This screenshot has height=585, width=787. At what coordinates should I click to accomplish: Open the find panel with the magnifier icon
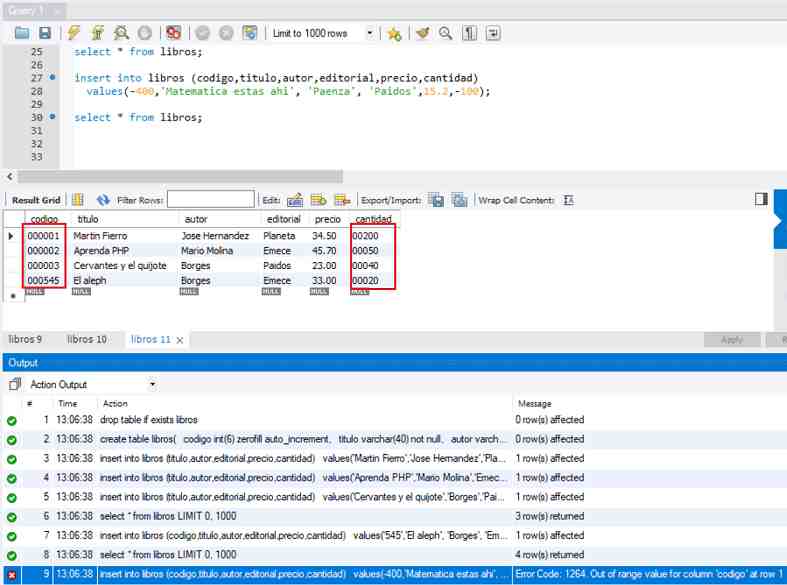(445, 33)
